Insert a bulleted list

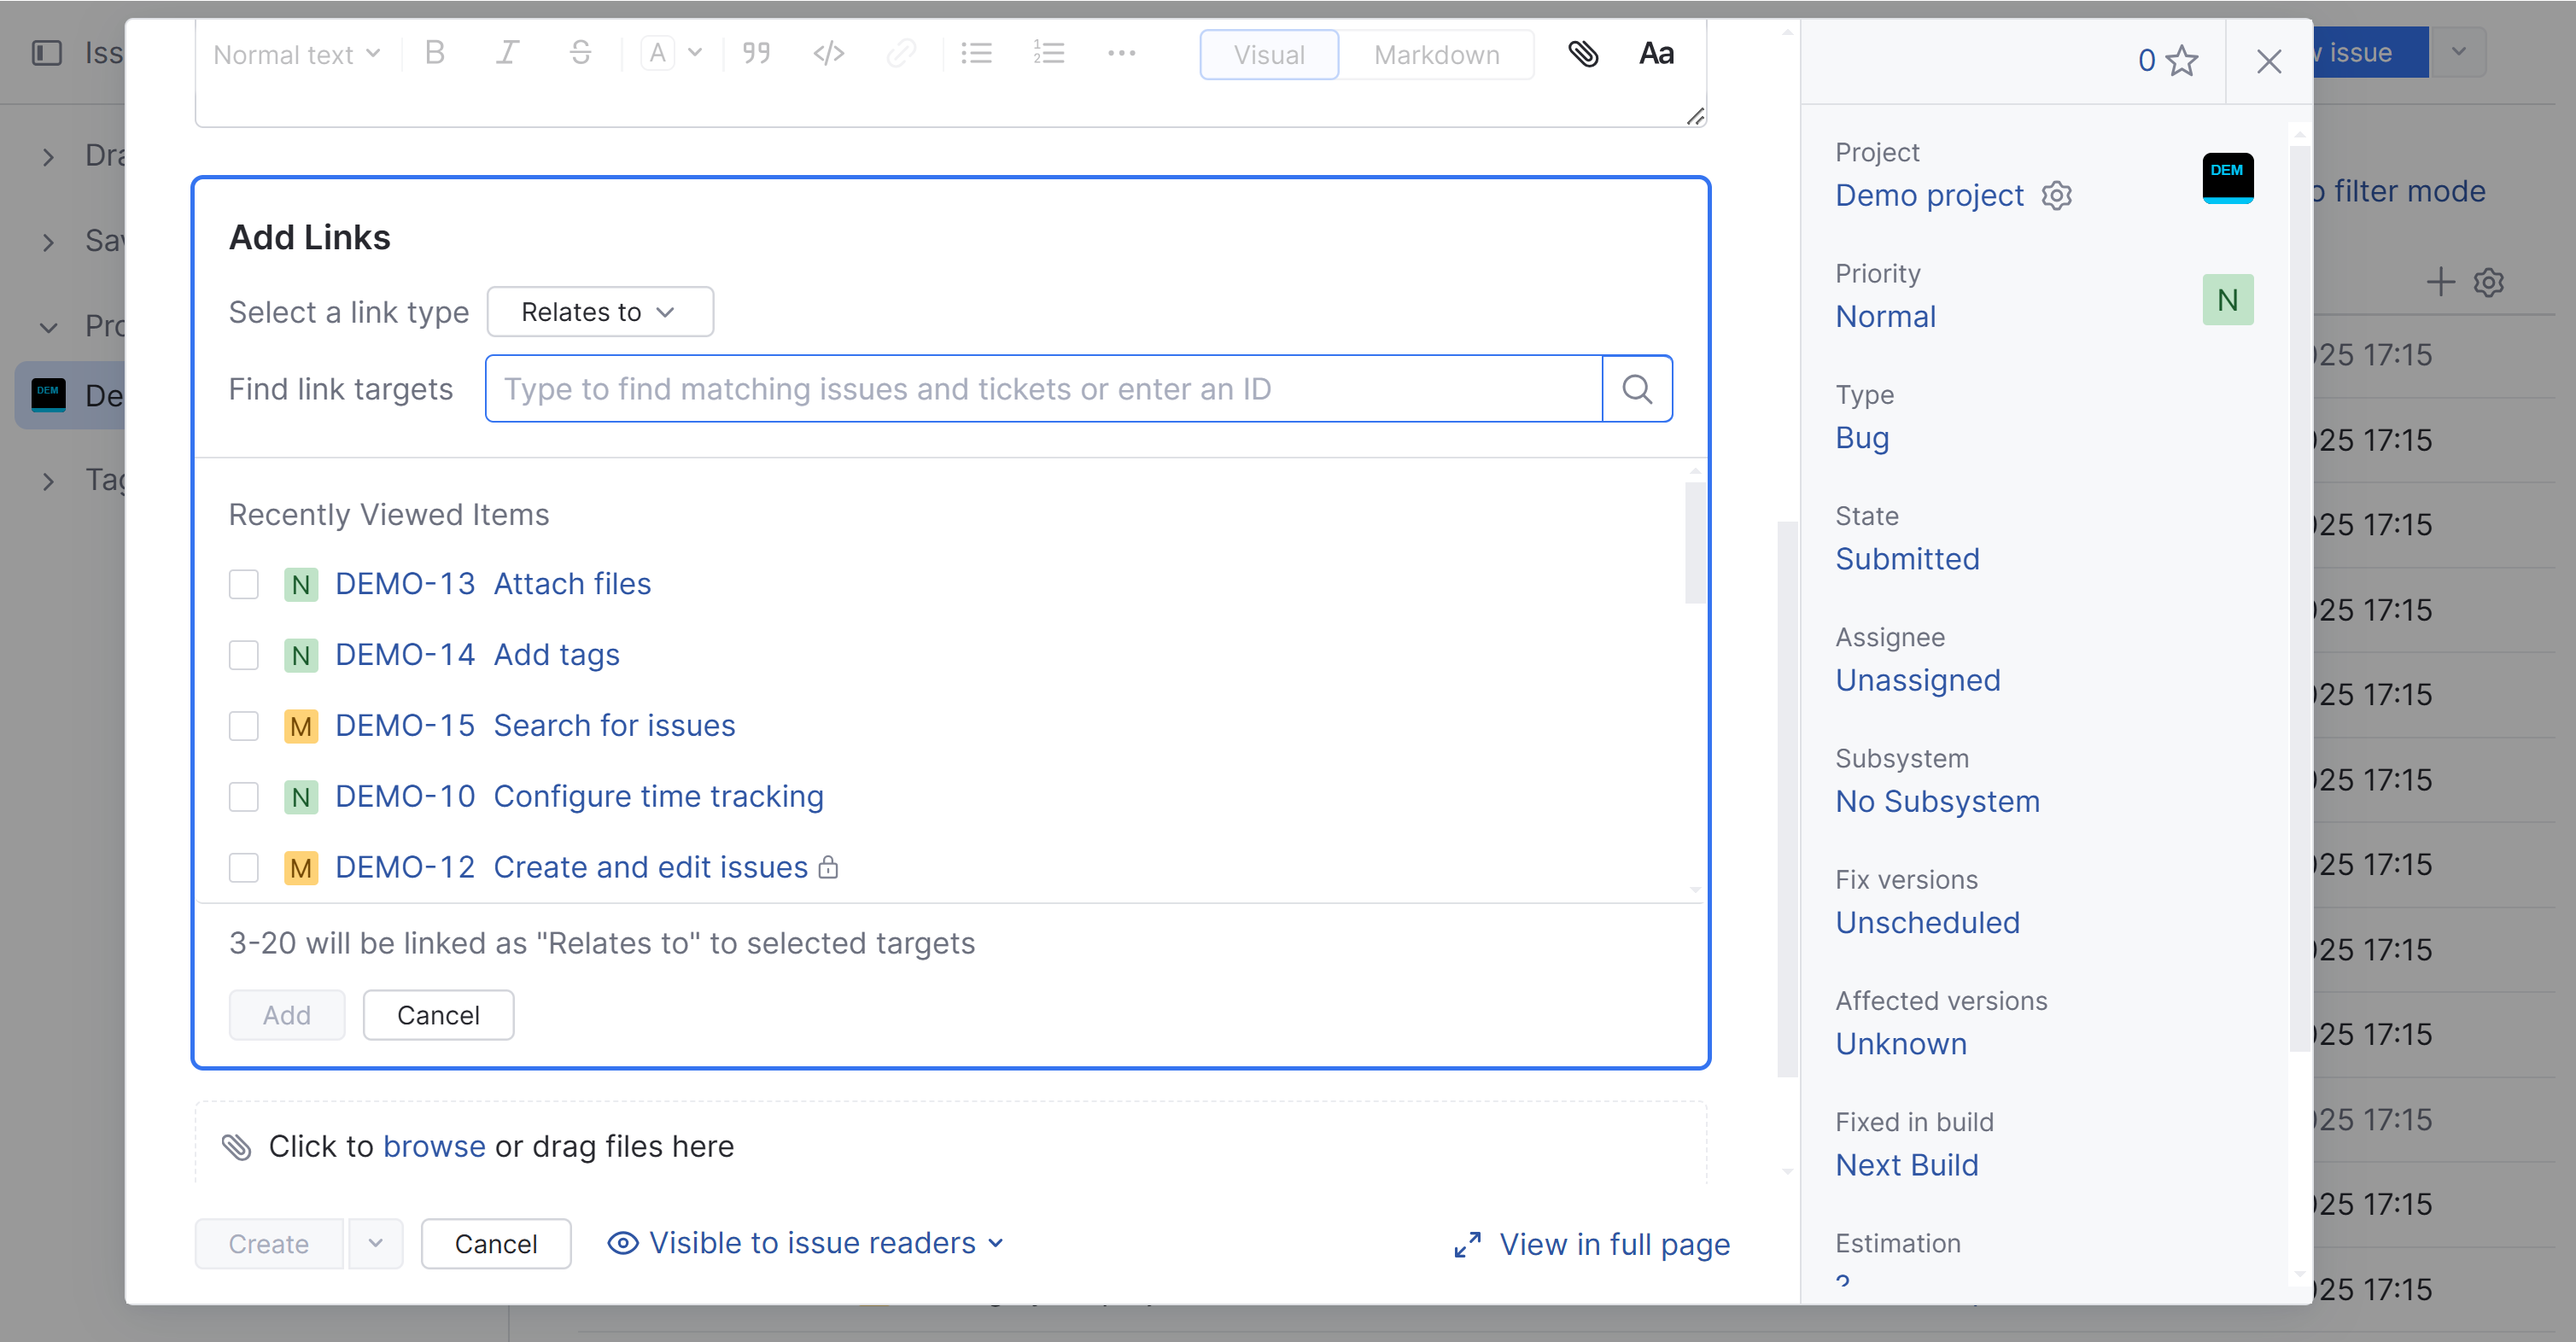975,54
